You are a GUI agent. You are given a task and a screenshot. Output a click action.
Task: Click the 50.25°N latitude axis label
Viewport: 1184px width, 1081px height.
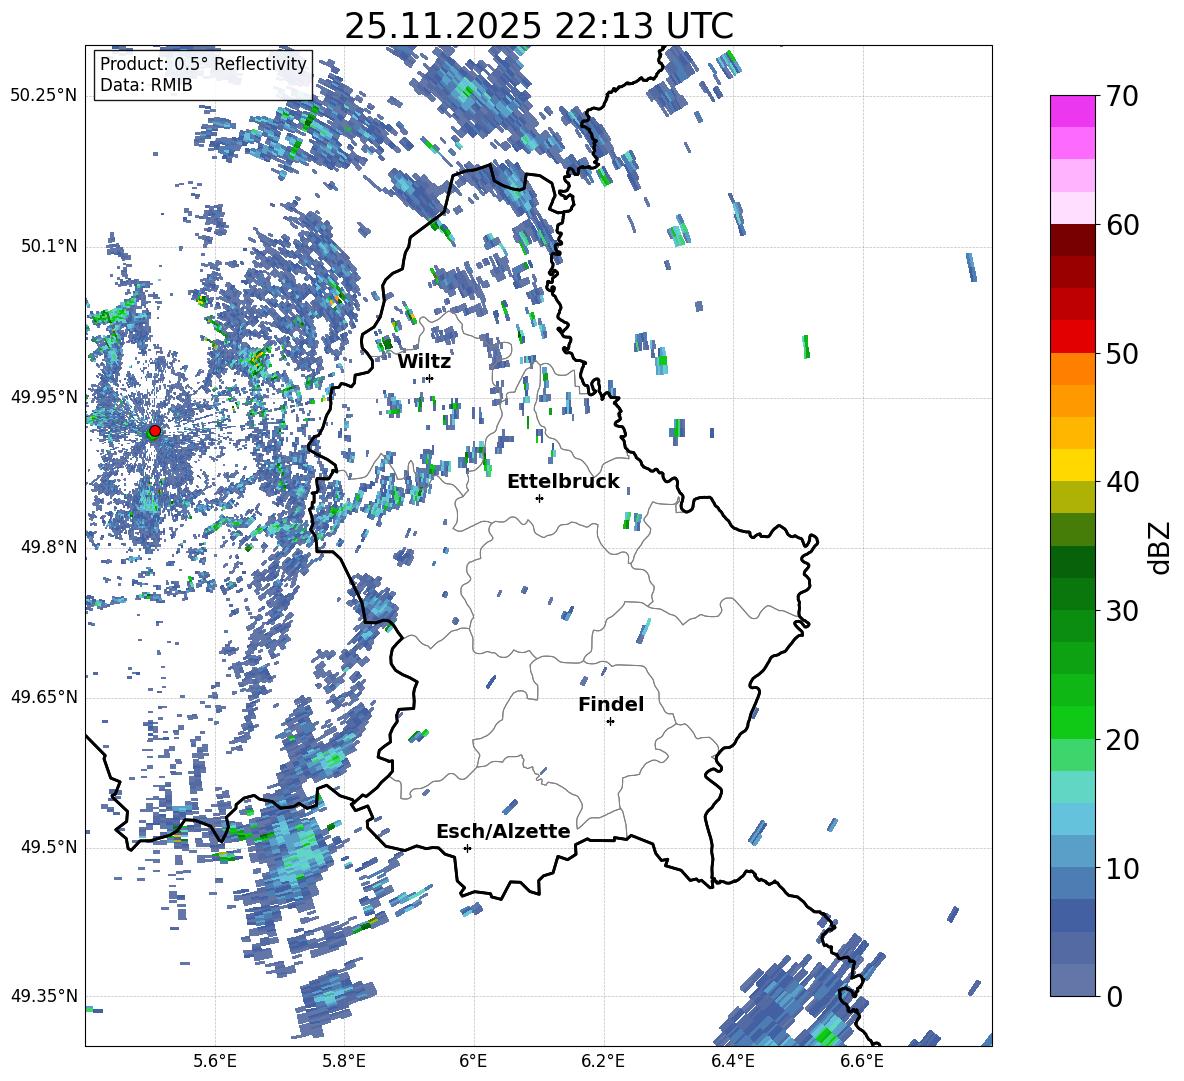click(x=44, y=96)
